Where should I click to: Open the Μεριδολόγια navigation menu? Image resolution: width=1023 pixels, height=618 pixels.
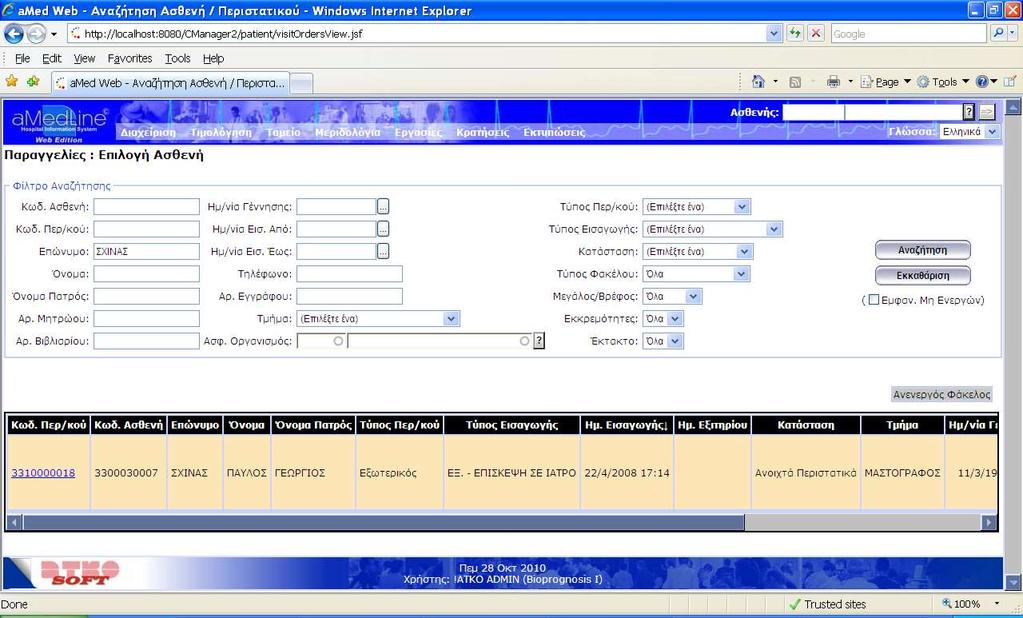pyautogui.click(x=347, y=132)
